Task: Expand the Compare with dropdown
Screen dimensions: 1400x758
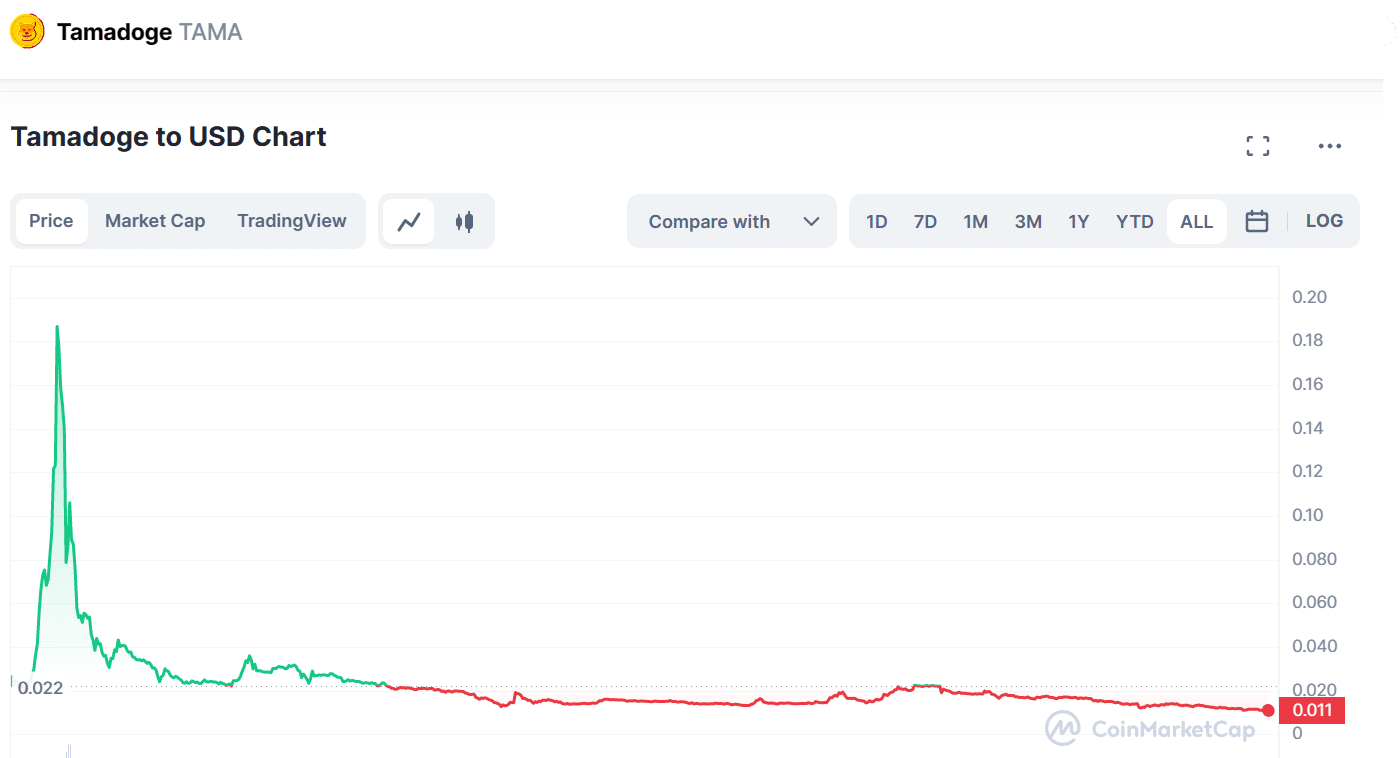Action: pos(732,221)
